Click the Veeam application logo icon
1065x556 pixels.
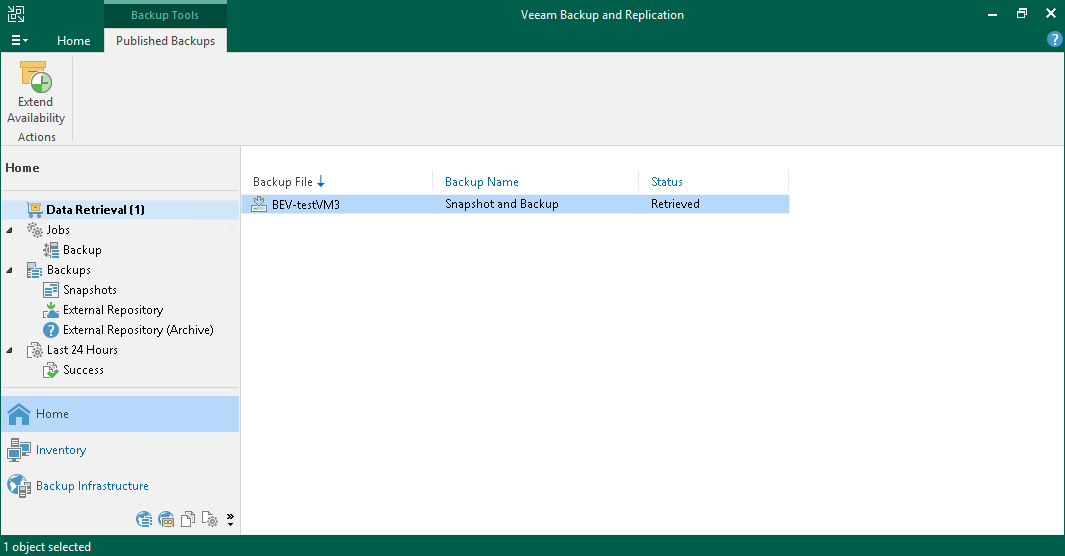coord(16,14)
